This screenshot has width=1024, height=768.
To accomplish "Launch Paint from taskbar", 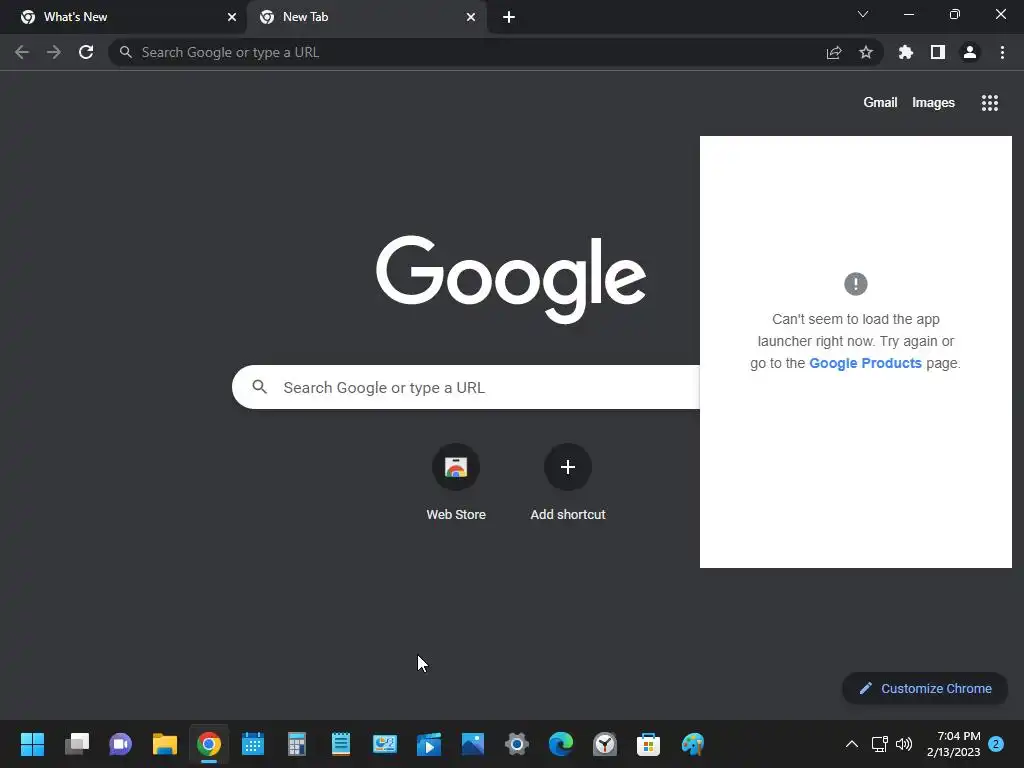I will click(693, 744).
